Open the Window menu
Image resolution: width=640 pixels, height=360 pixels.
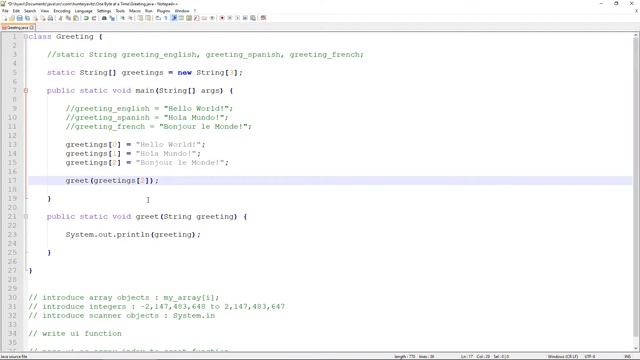[x=182, y=11]
